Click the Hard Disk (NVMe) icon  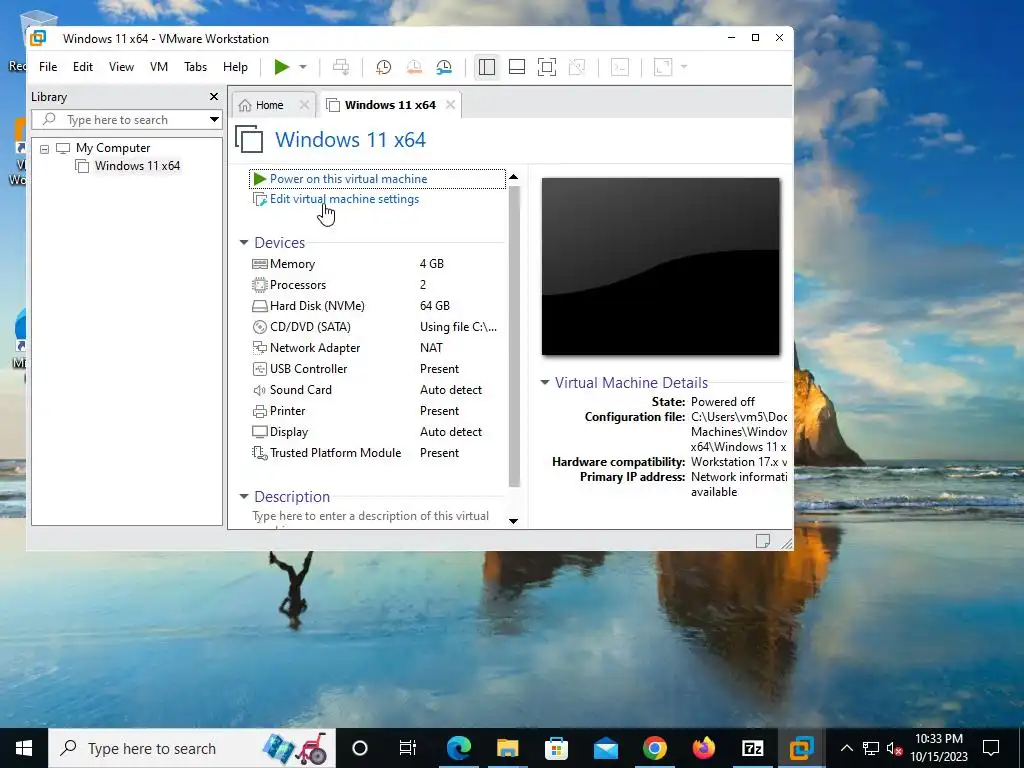point(260,306)
